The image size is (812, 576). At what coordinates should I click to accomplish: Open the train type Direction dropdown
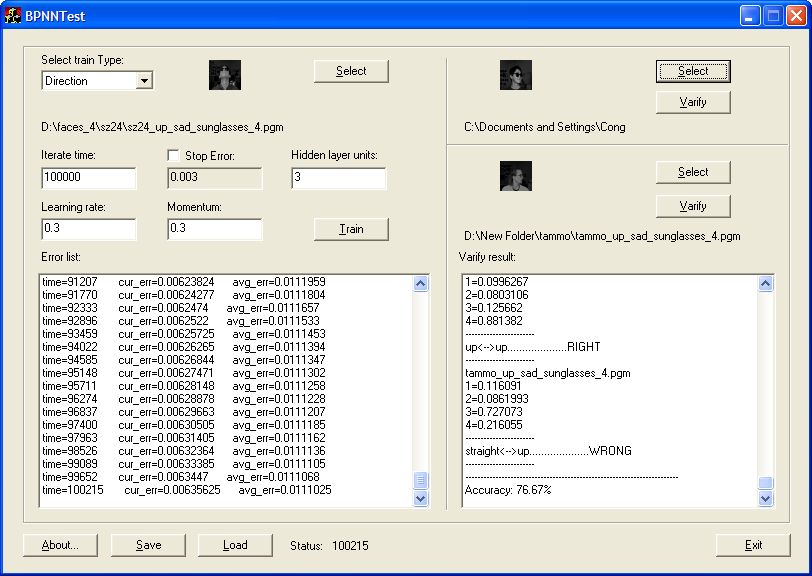pos(144,81)
